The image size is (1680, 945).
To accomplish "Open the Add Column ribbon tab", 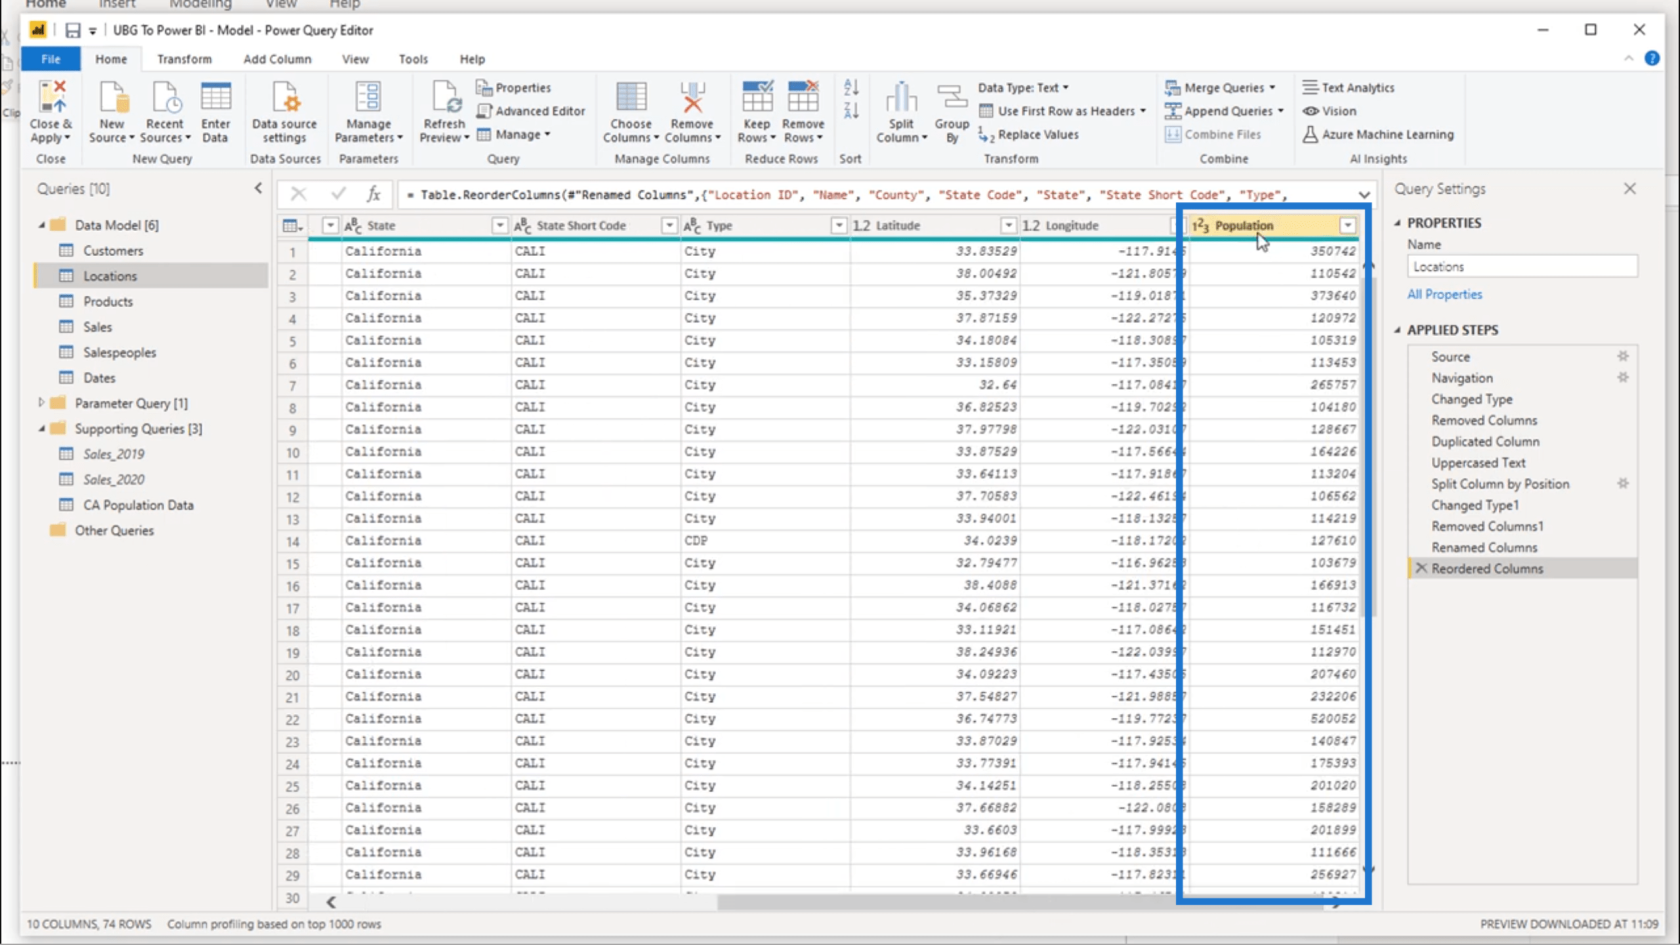I will [277, 59].
